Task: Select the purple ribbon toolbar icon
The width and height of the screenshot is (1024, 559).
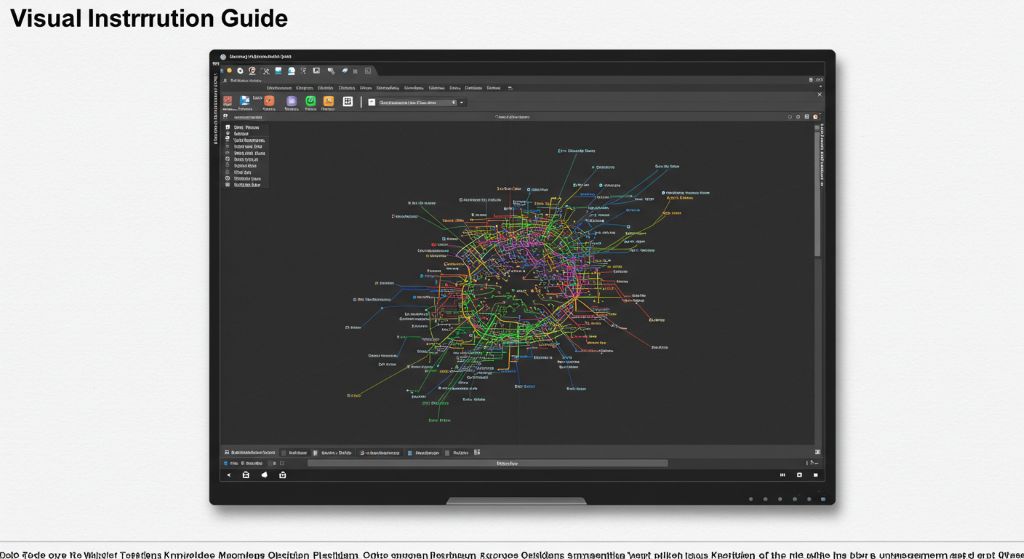Action: (291, 101)
